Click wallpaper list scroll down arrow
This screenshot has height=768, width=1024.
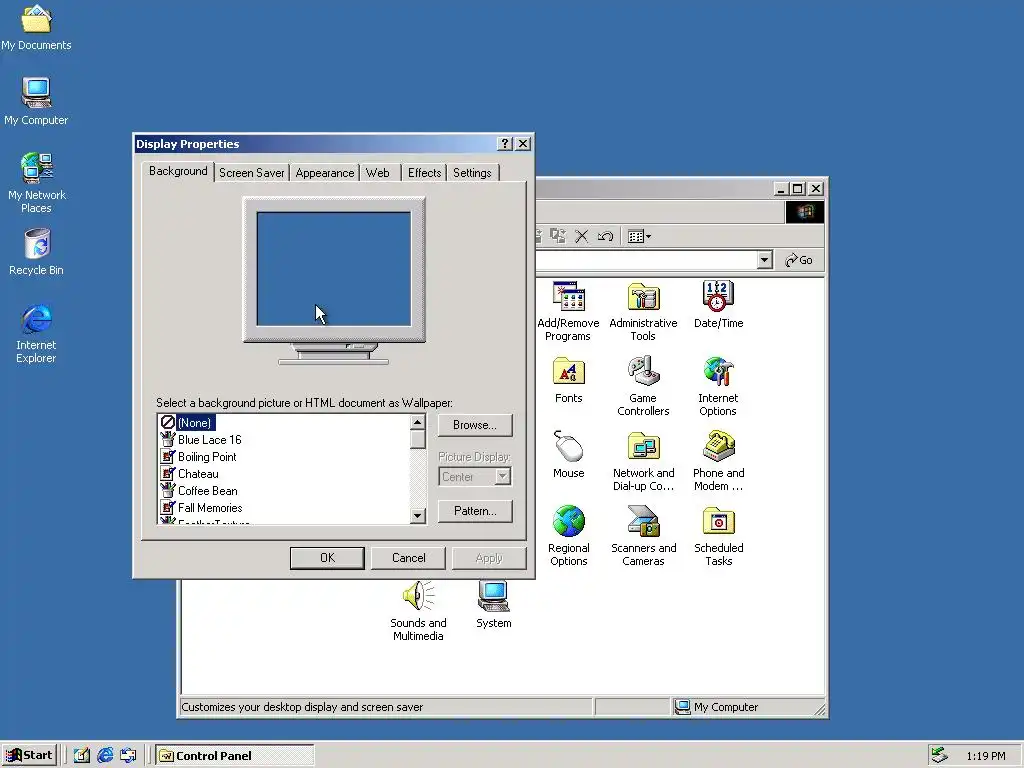point(418,516)
